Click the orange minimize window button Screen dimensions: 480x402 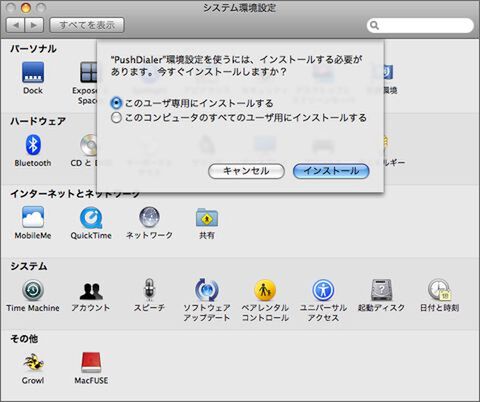[26, 8]
